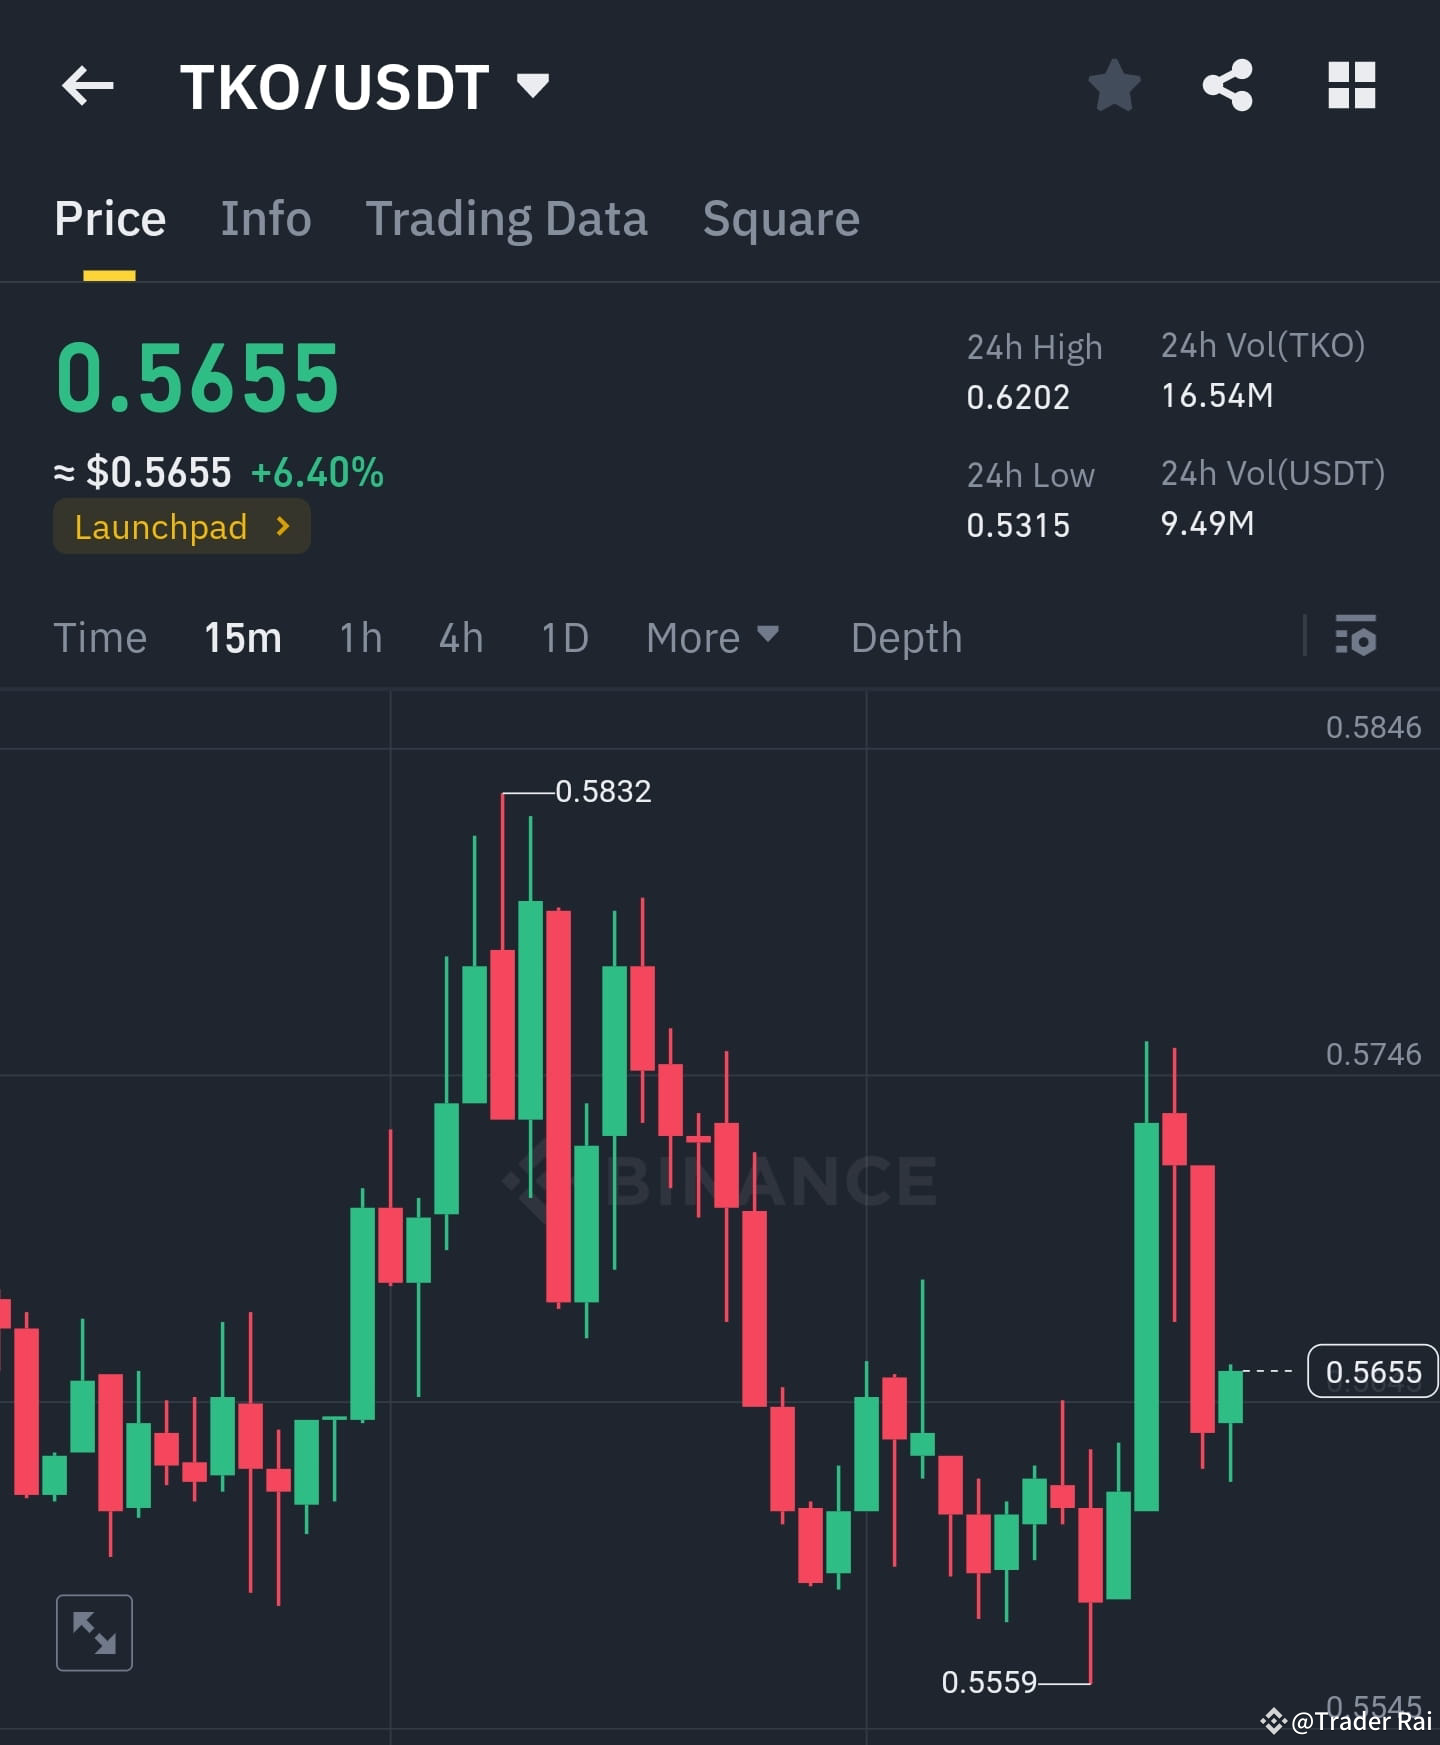Switch to Time view on the chart

[100, 637]
